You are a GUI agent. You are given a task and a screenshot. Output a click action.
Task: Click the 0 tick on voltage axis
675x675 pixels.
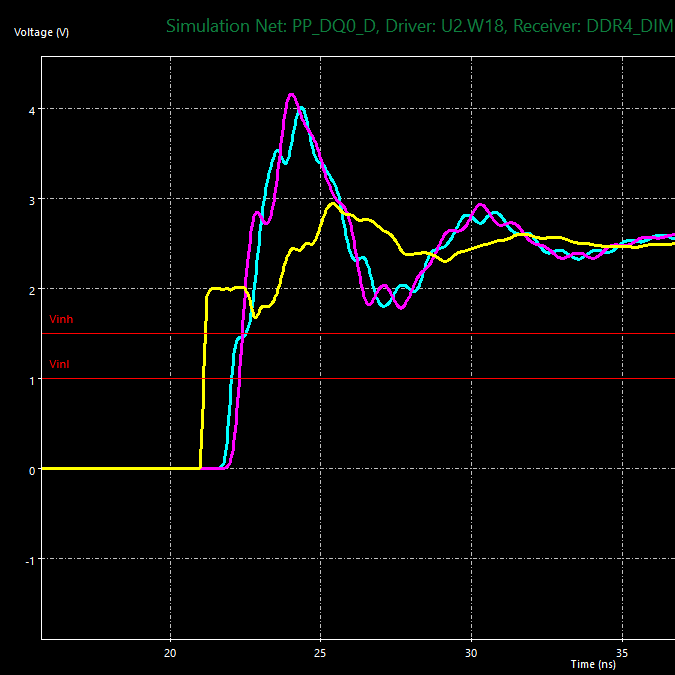pyautogui.click(x=31, y=471)
